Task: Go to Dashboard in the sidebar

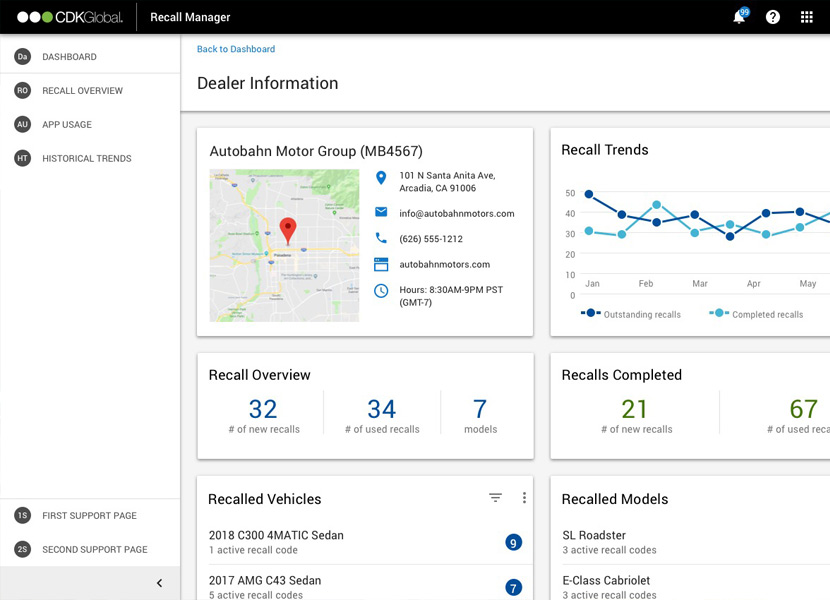Action: pyautogui.click(x=90, y=57)
